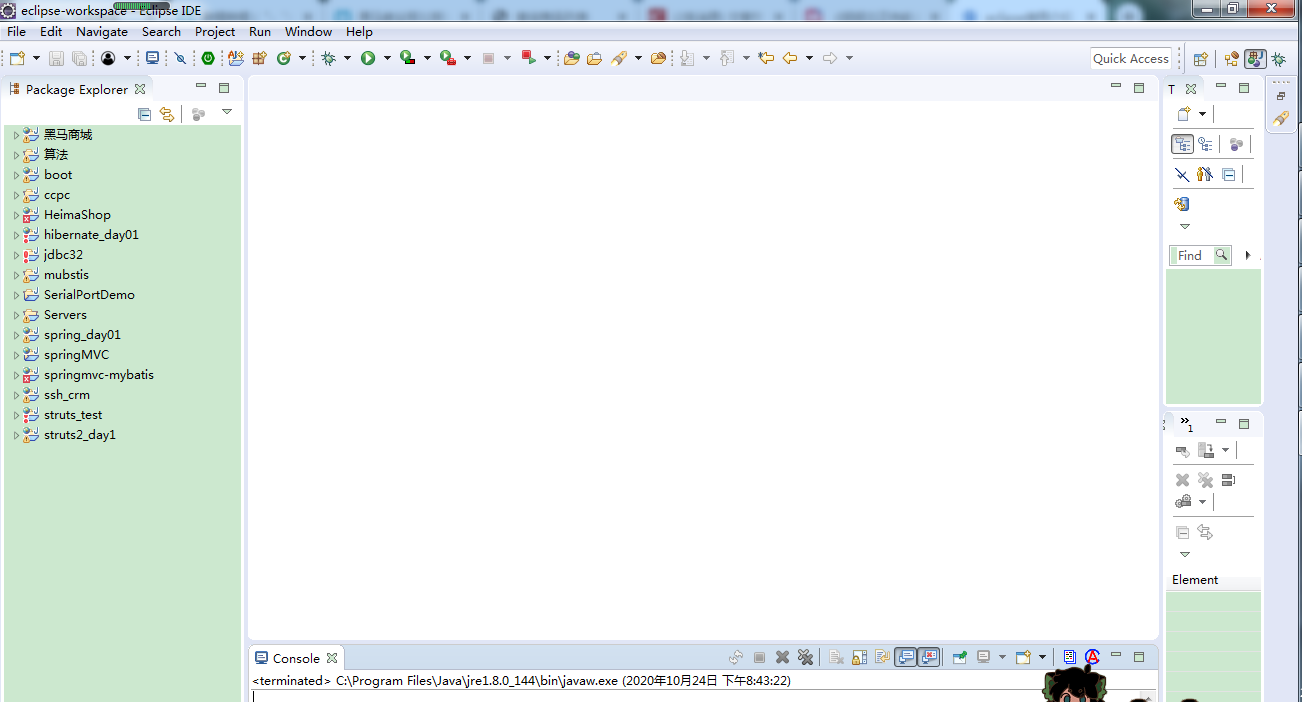Click the Quick Access search field
This screenshot has width=1302, height=702.
1131,58
